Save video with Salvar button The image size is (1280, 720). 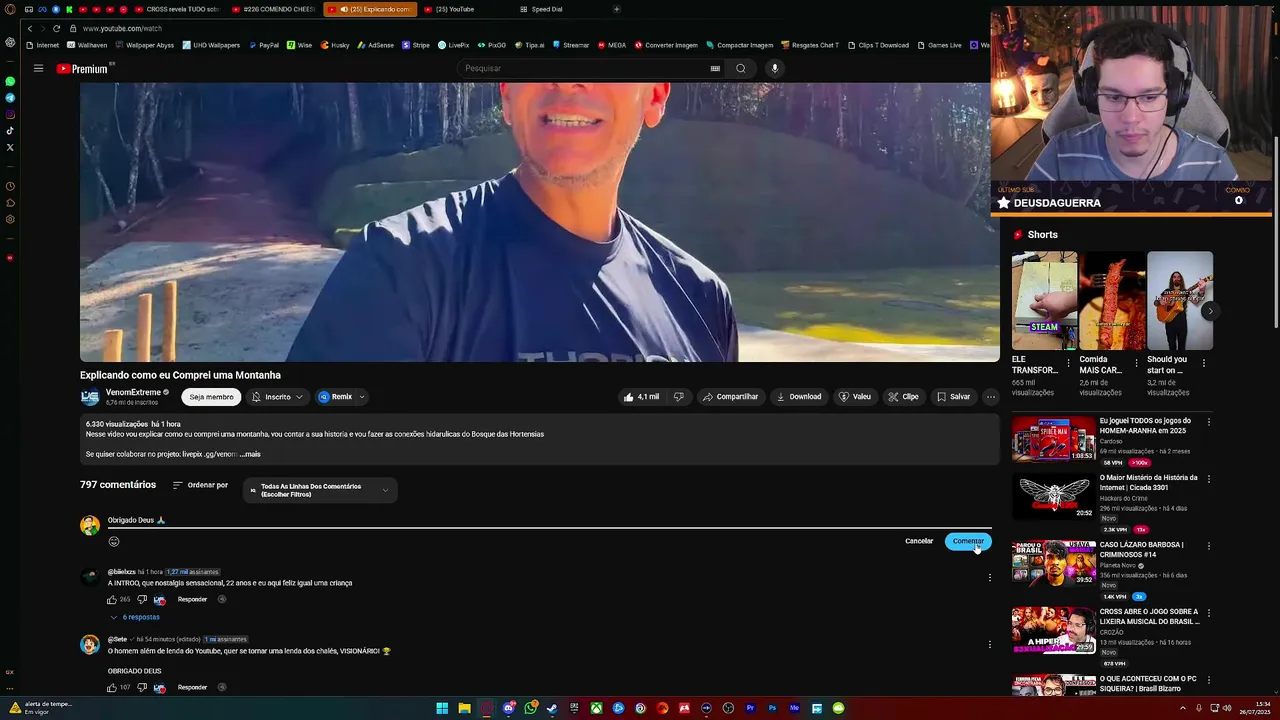pos(953,397)
